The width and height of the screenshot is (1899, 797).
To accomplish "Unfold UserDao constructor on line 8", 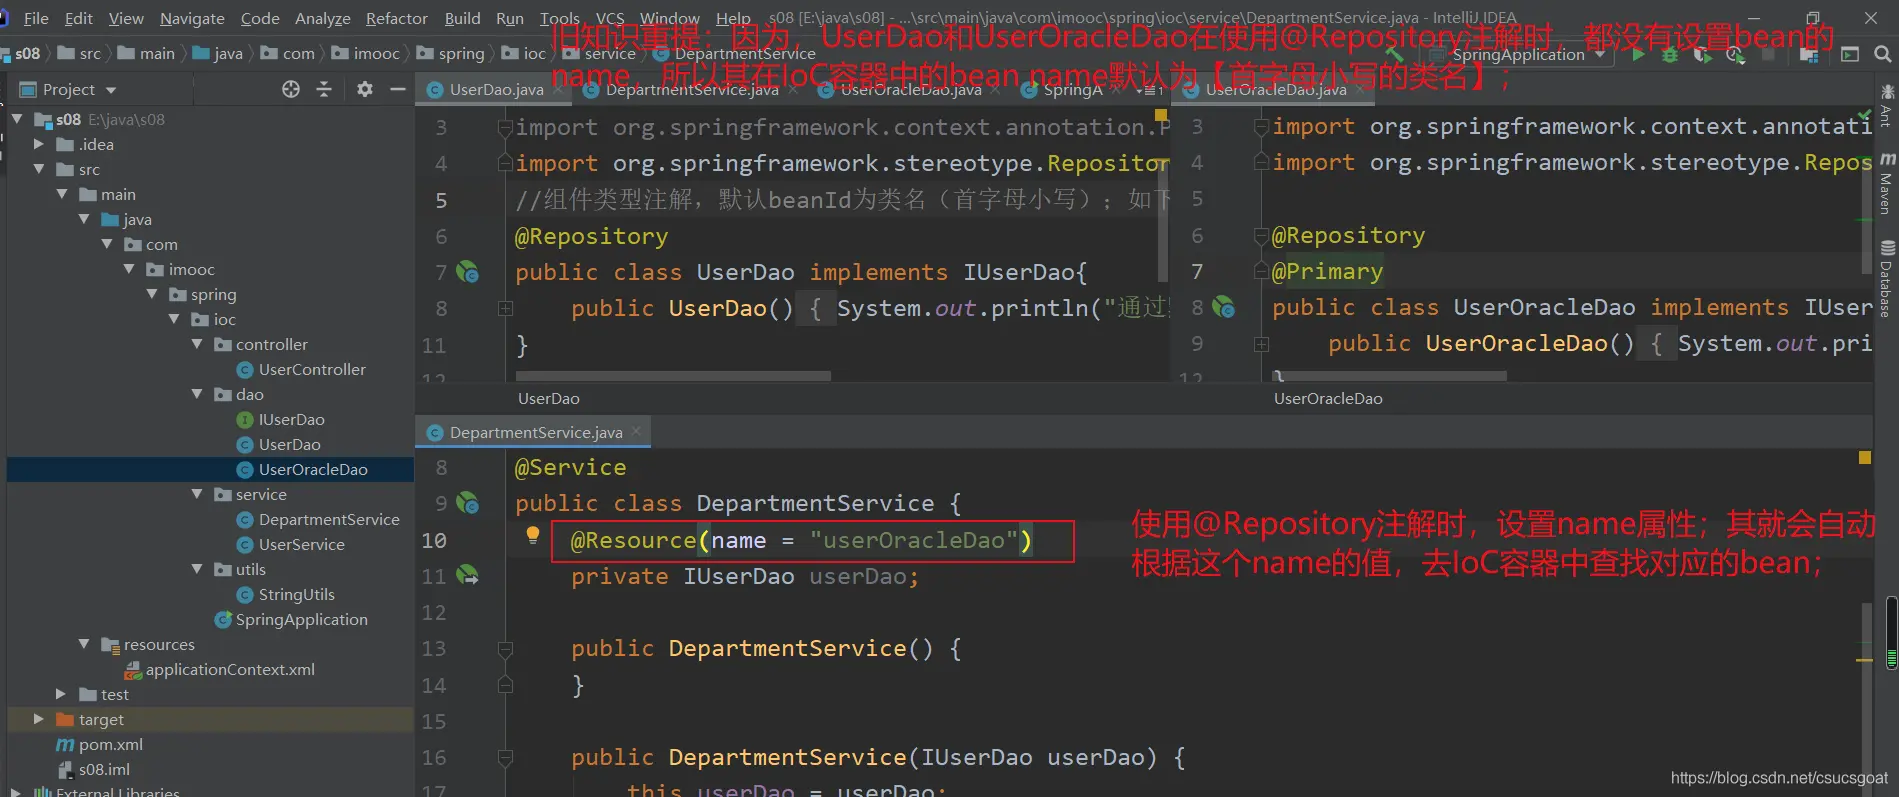I will [x=505, y=309].
